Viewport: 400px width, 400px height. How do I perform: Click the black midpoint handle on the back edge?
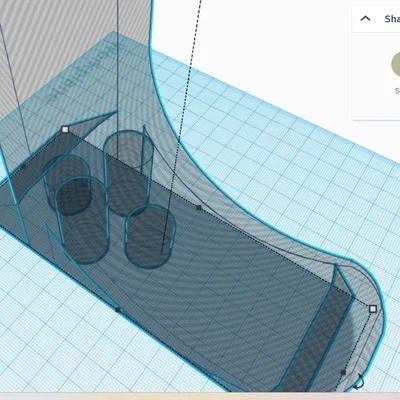point(199,208)
